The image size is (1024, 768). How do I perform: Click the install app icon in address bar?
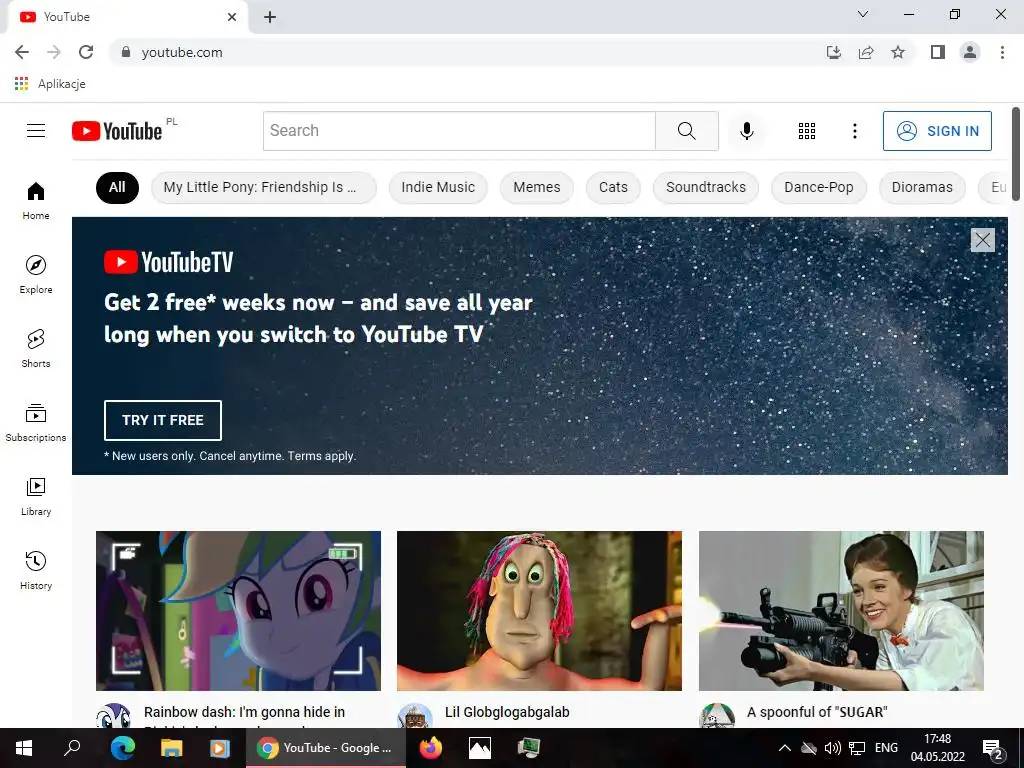point(833,52)
